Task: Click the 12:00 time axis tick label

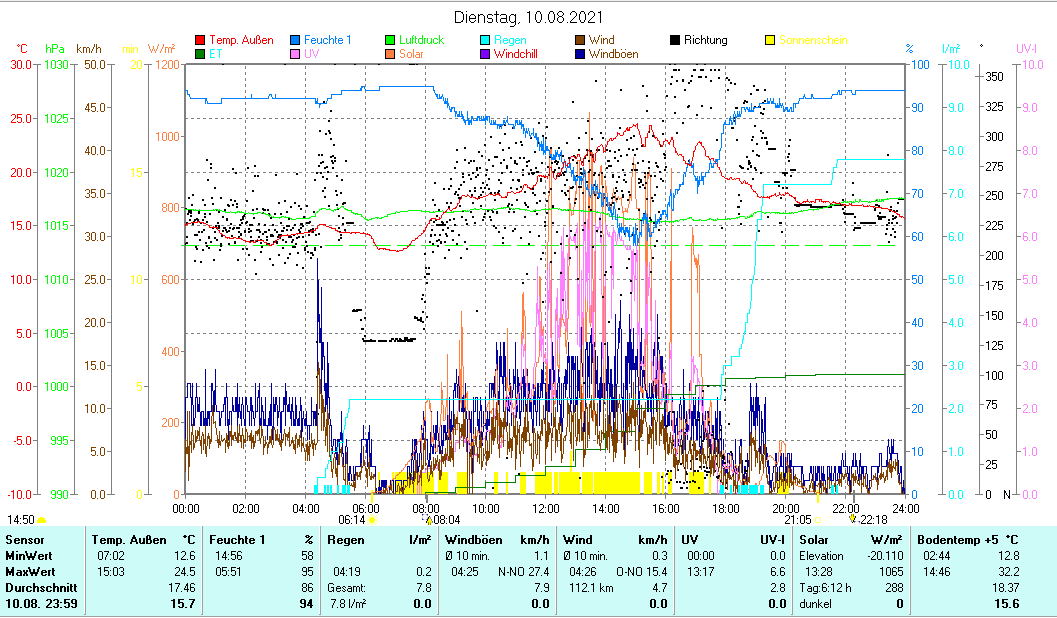Action: 545,507
